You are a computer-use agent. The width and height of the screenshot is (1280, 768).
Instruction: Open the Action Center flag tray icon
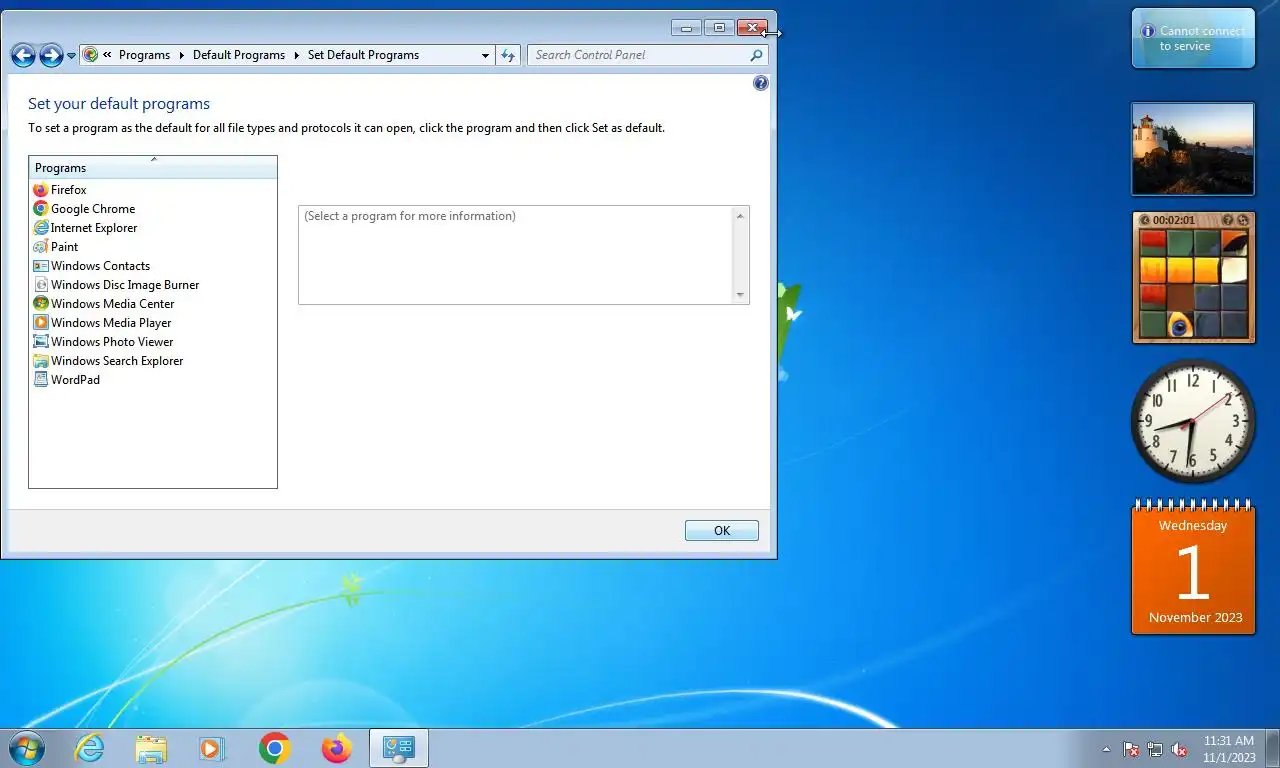(x=1131, y=749)
